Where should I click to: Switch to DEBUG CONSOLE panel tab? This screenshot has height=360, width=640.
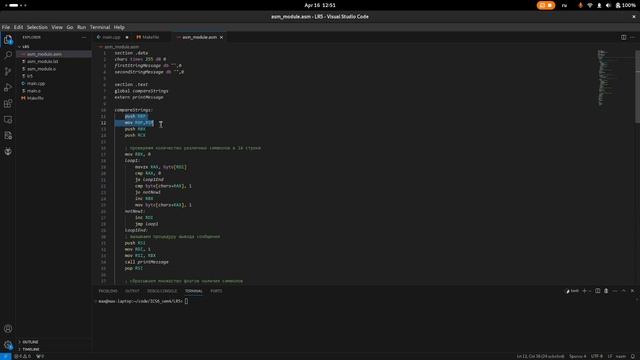(x=162, y=291)
